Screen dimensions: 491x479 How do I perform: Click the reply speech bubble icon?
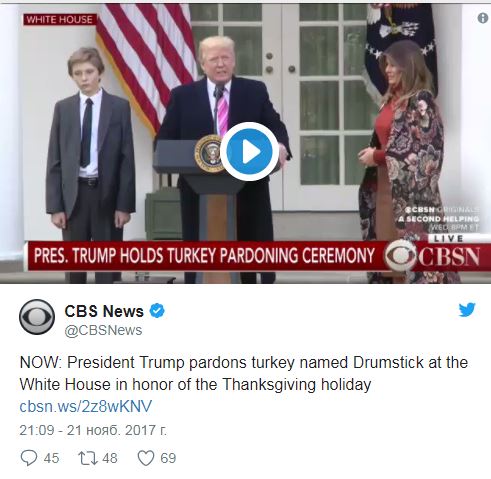click(29, 458)
